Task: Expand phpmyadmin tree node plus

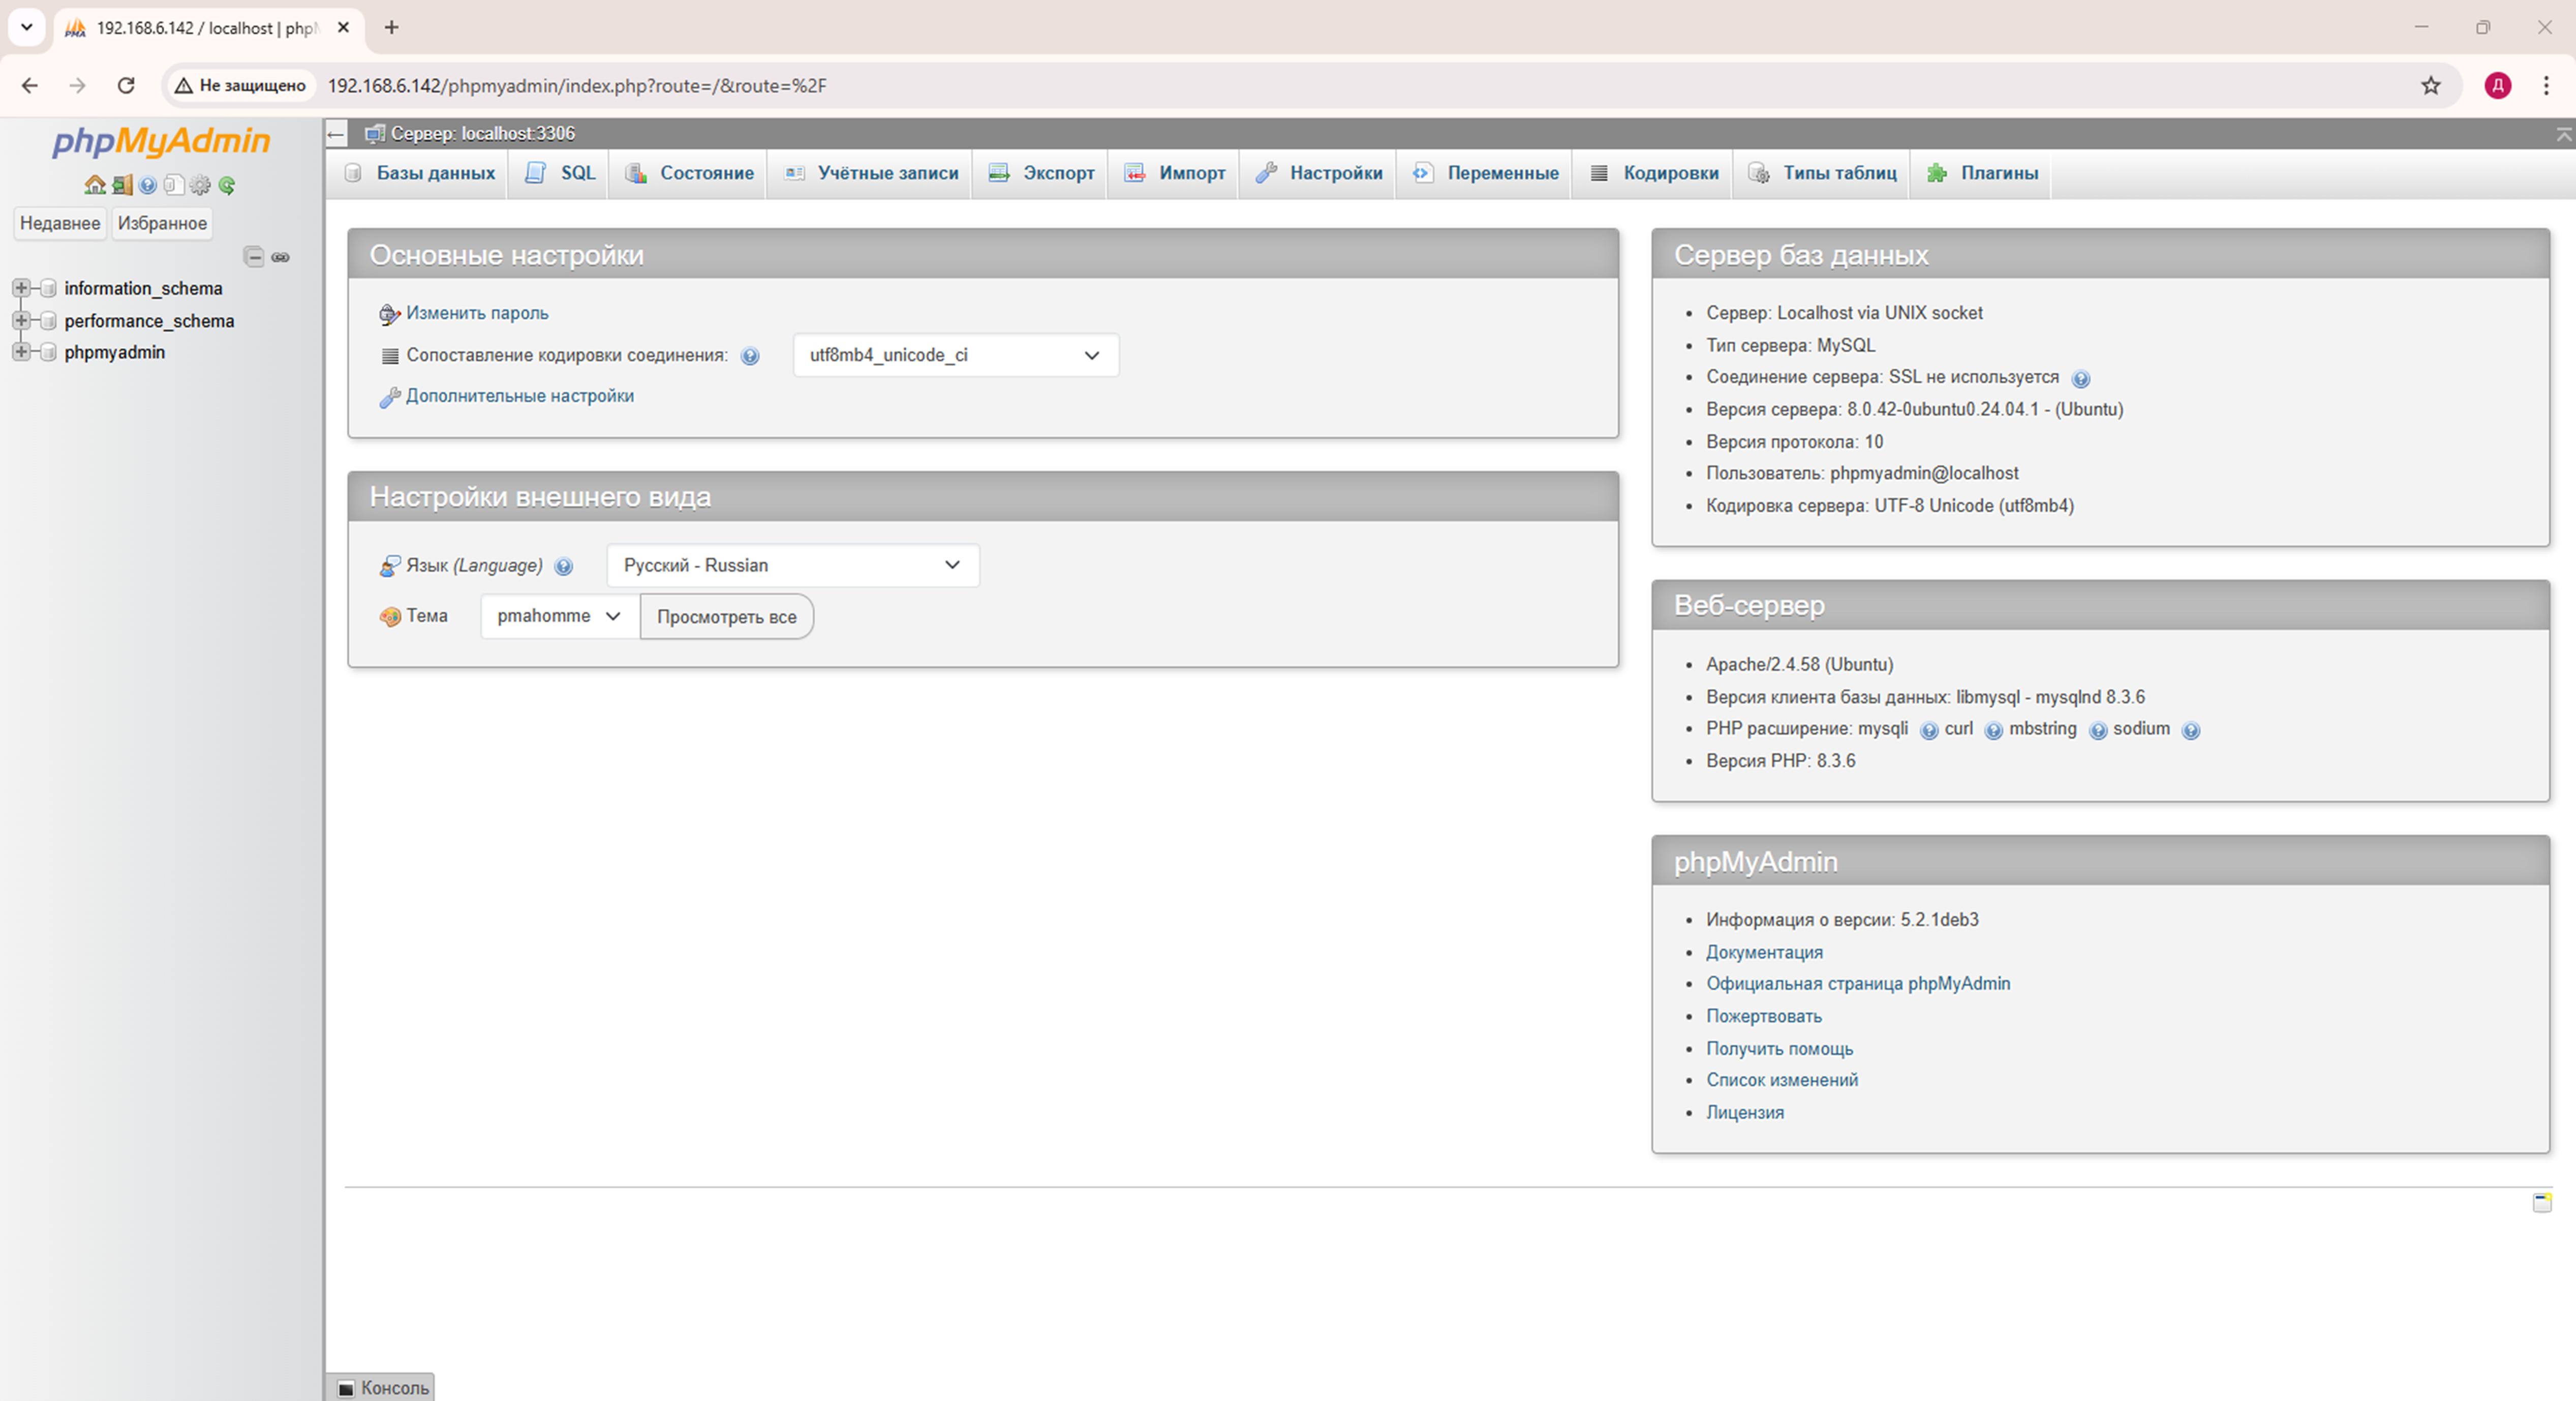Action: [20, 352]
